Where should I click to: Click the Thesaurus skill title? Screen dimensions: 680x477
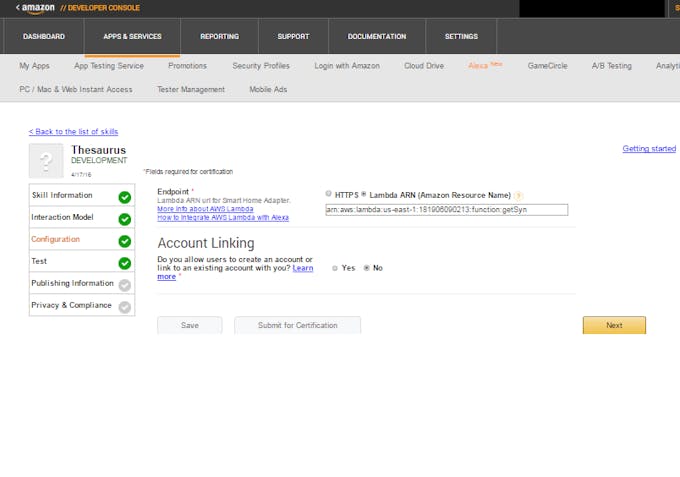98,150
